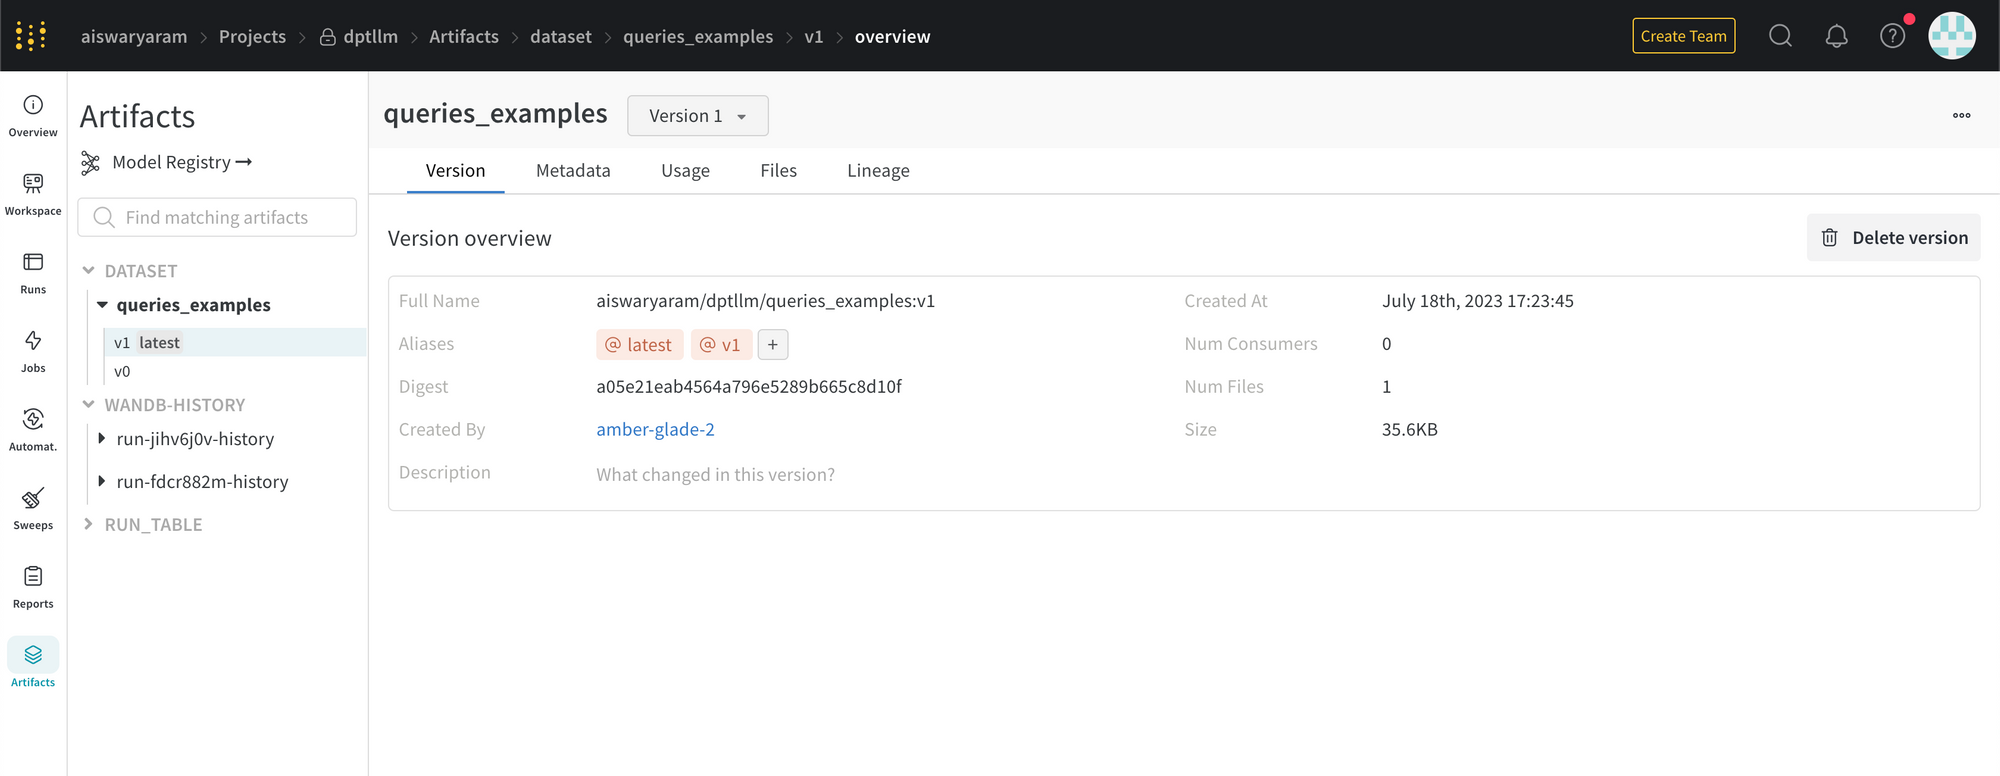Click the full name aiswaryaram/dptllm/queries_examples:v1

click(x=766, y=301)
